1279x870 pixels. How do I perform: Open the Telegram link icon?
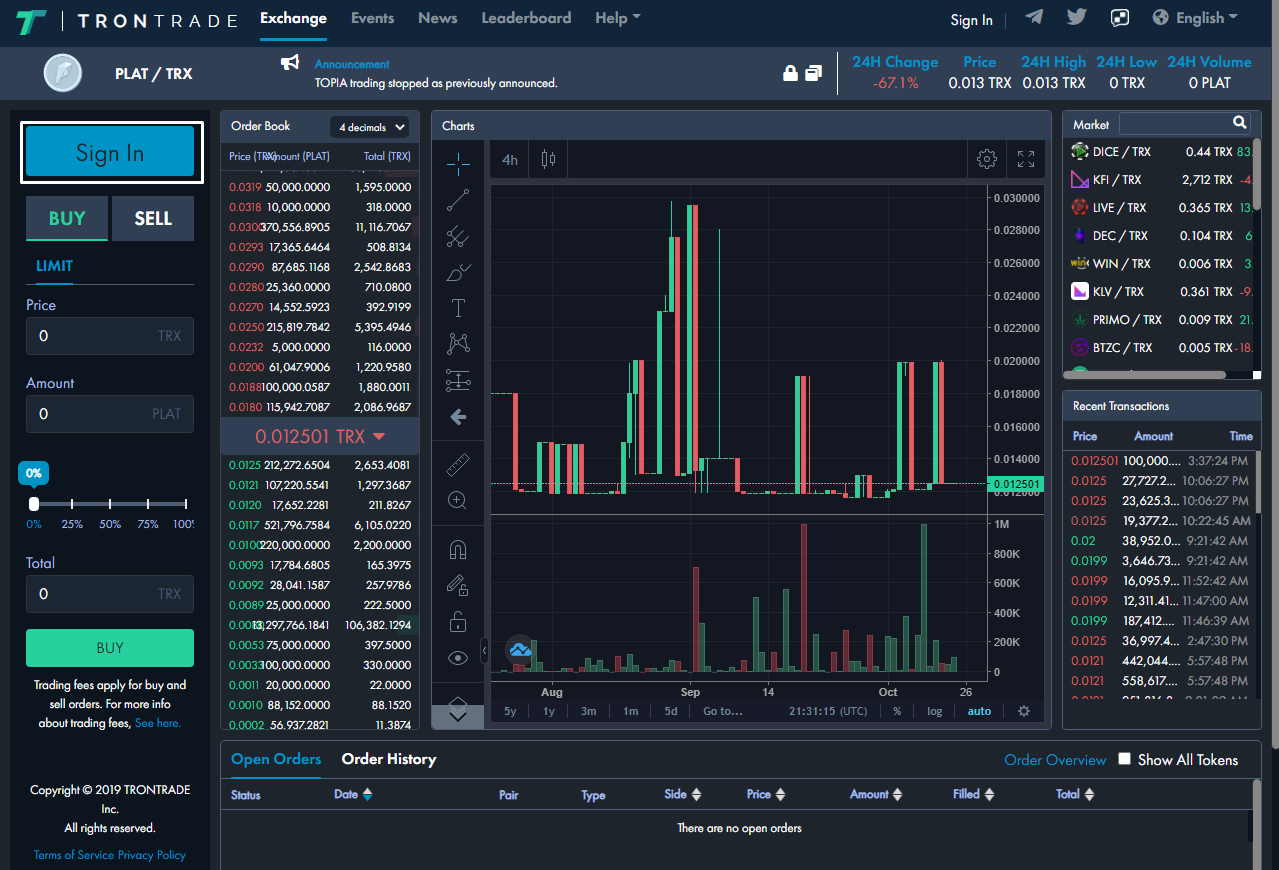1035,17
